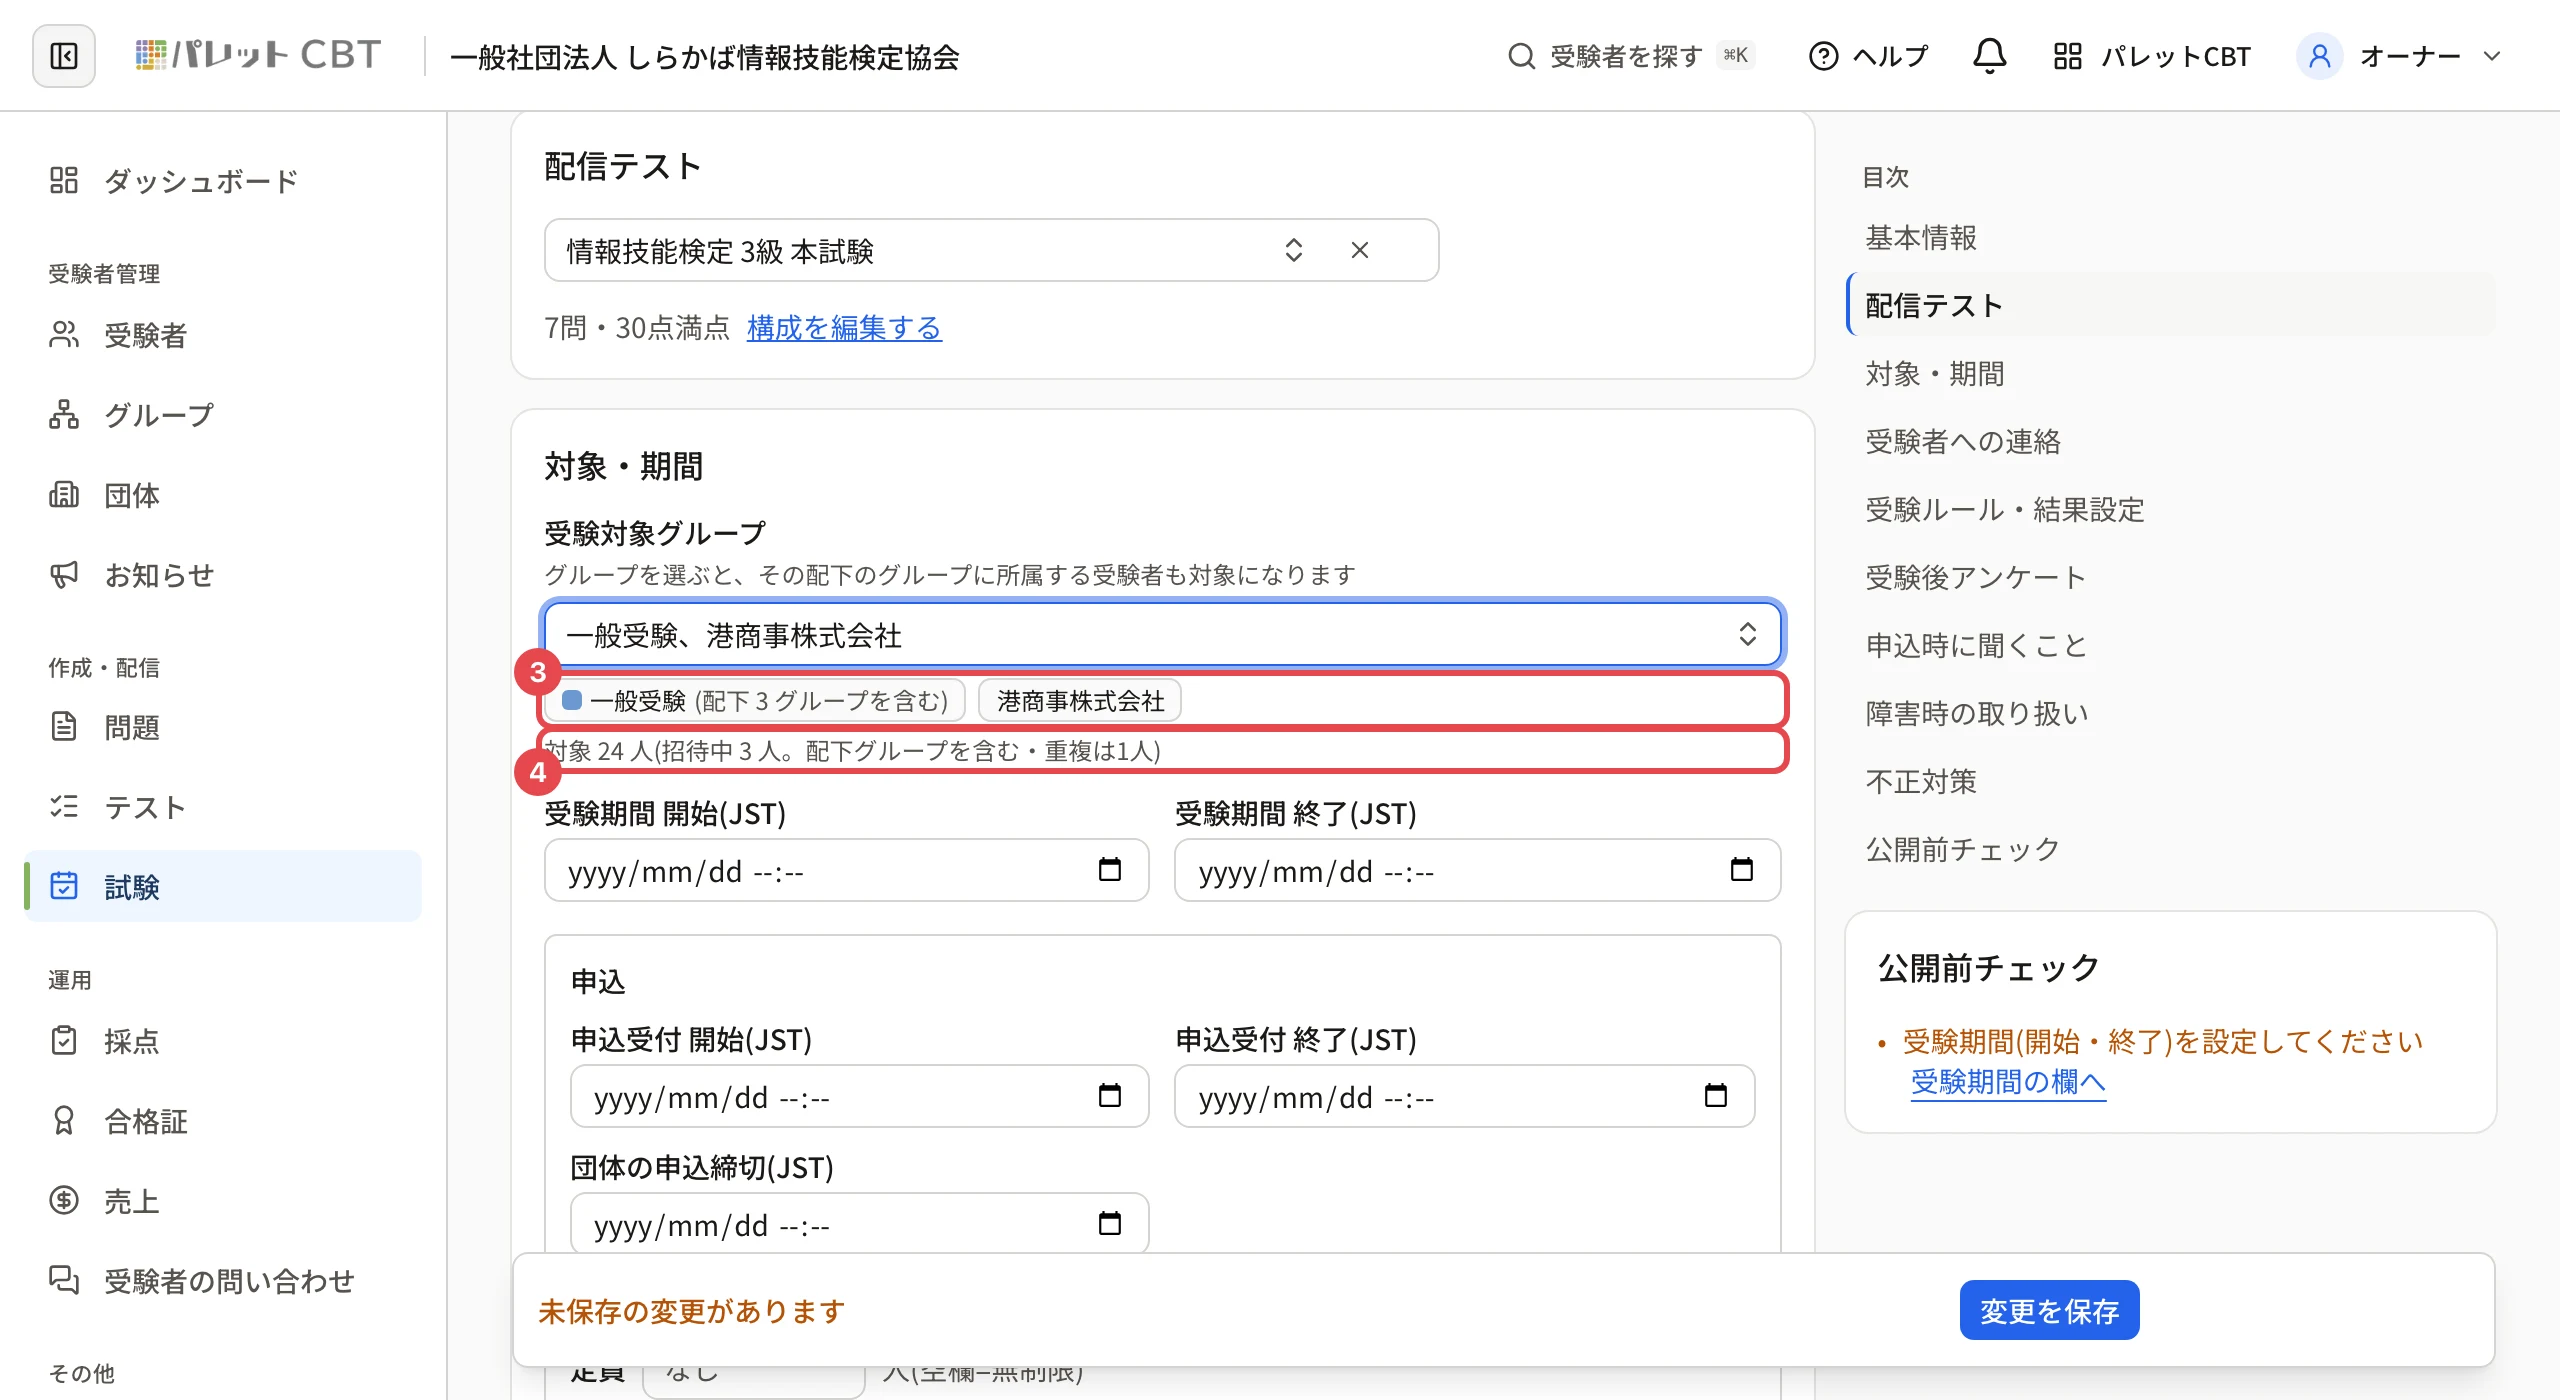The image size is (2560, 1400).
Task: Open calendar for 受験期間 開始
Action: pos(1110,870)
